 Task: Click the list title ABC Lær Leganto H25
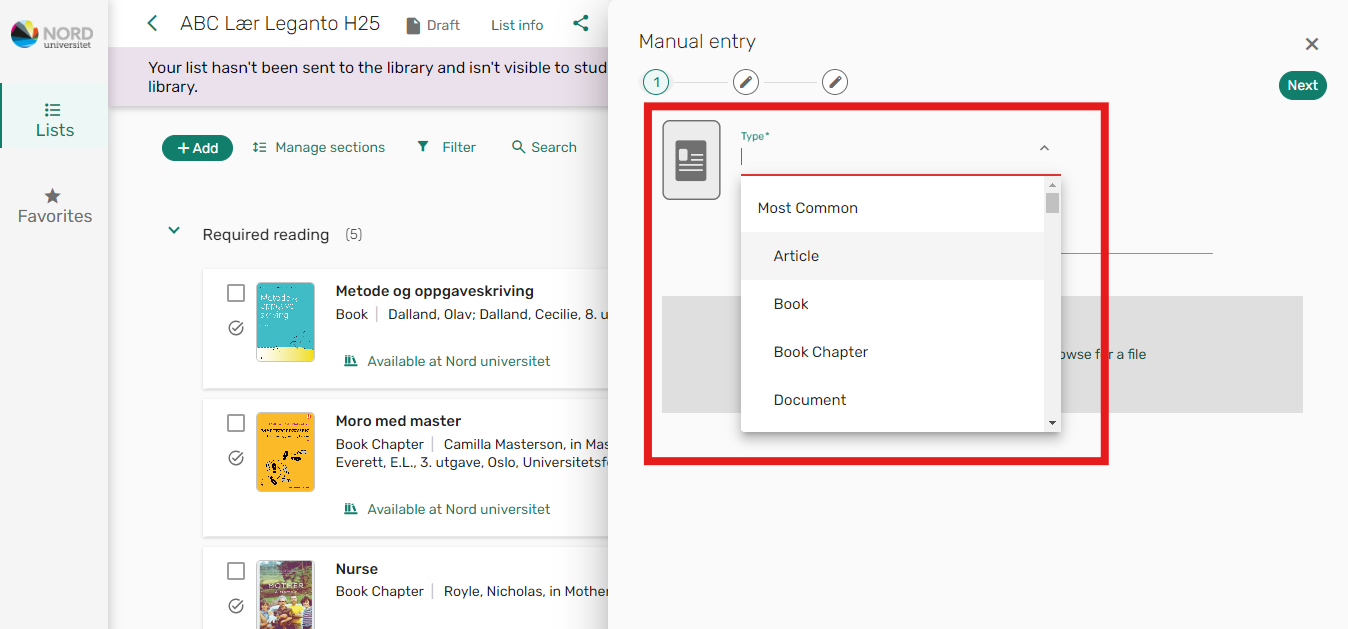pos(280,23)
